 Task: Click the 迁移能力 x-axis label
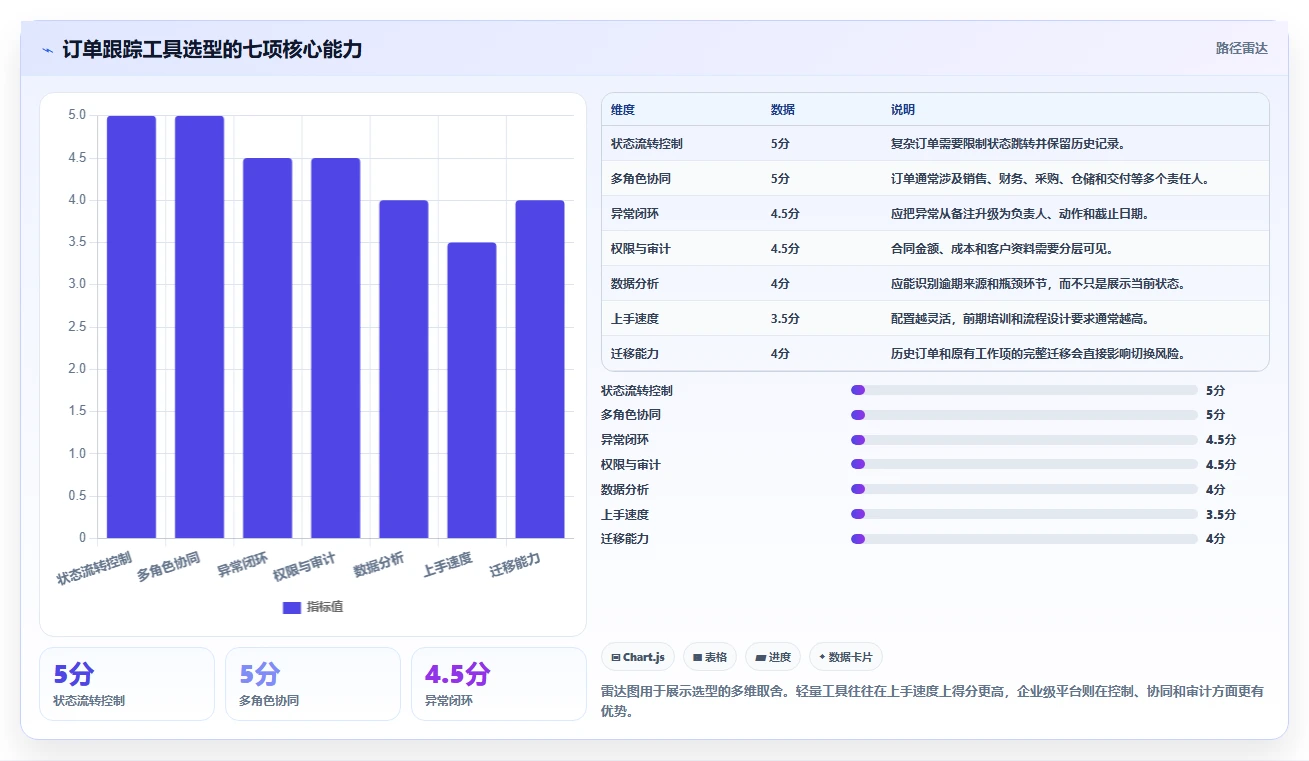coord(515,565)
